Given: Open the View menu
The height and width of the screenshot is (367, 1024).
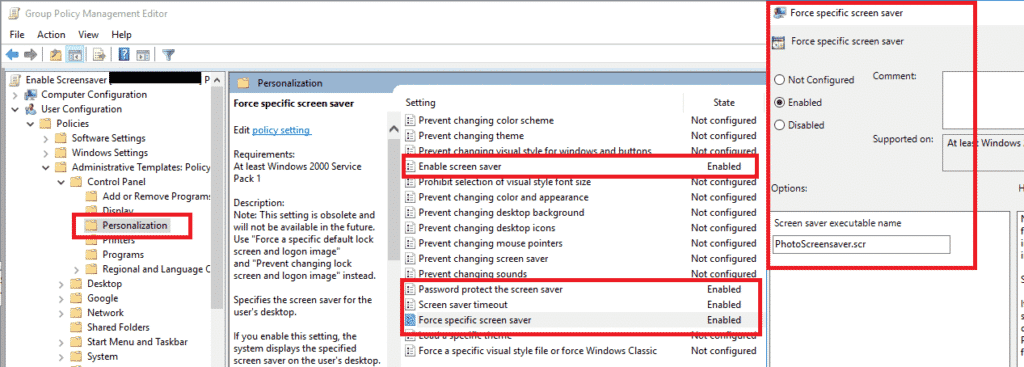Looking at the screenshot, I should tap(88, 35).
